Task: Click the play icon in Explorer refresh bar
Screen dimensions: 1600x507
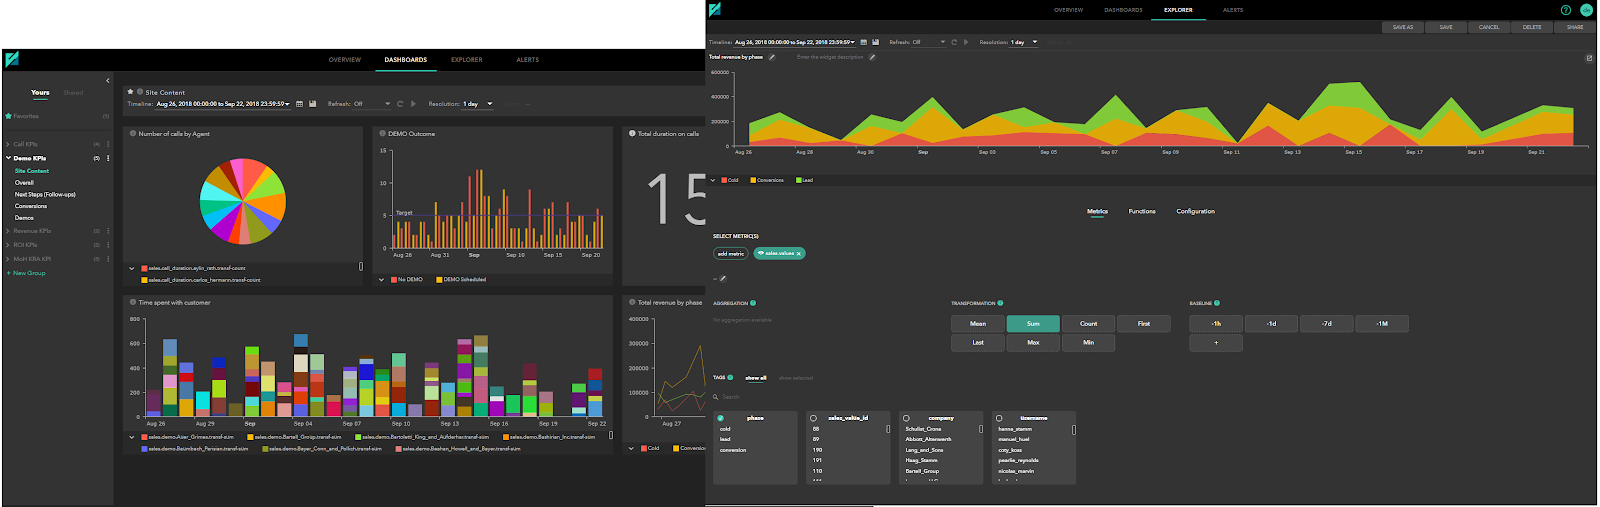Action: coord(966,42)
